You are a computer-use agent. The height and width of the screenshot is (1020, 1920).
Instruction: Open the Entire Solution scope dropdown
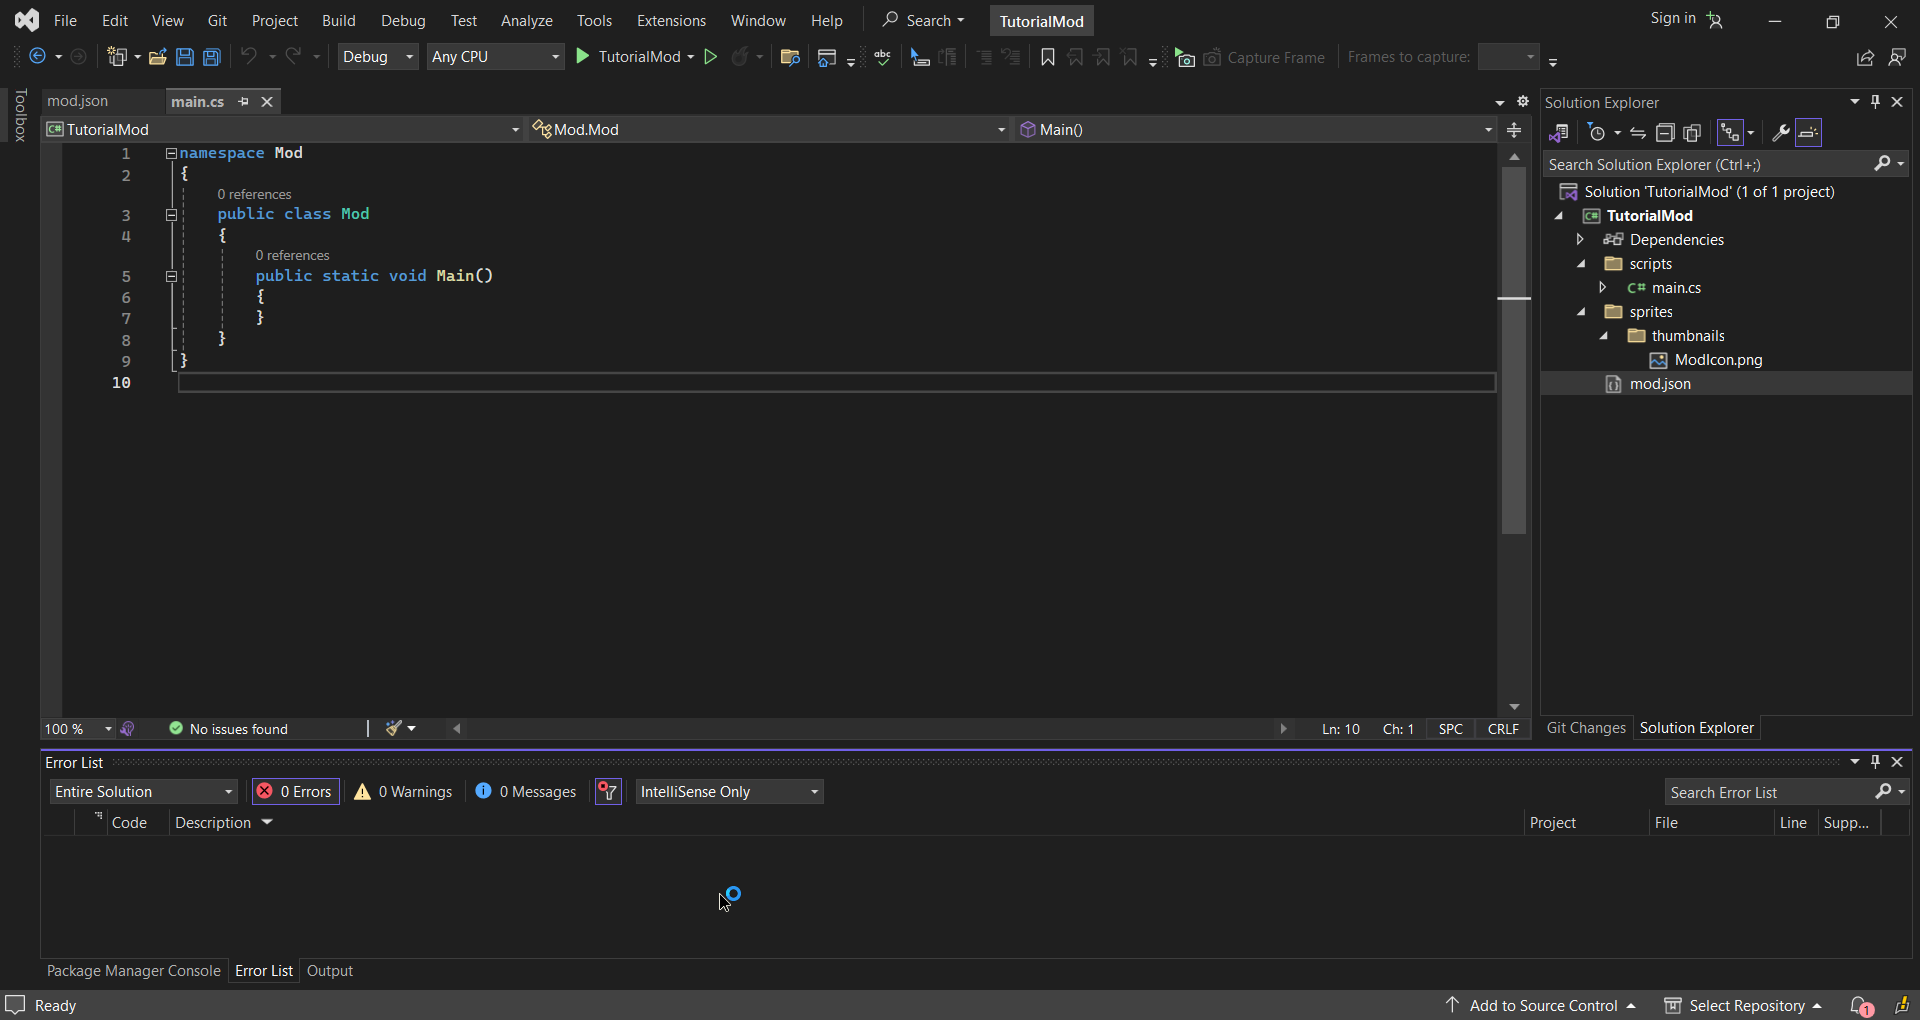144,792
